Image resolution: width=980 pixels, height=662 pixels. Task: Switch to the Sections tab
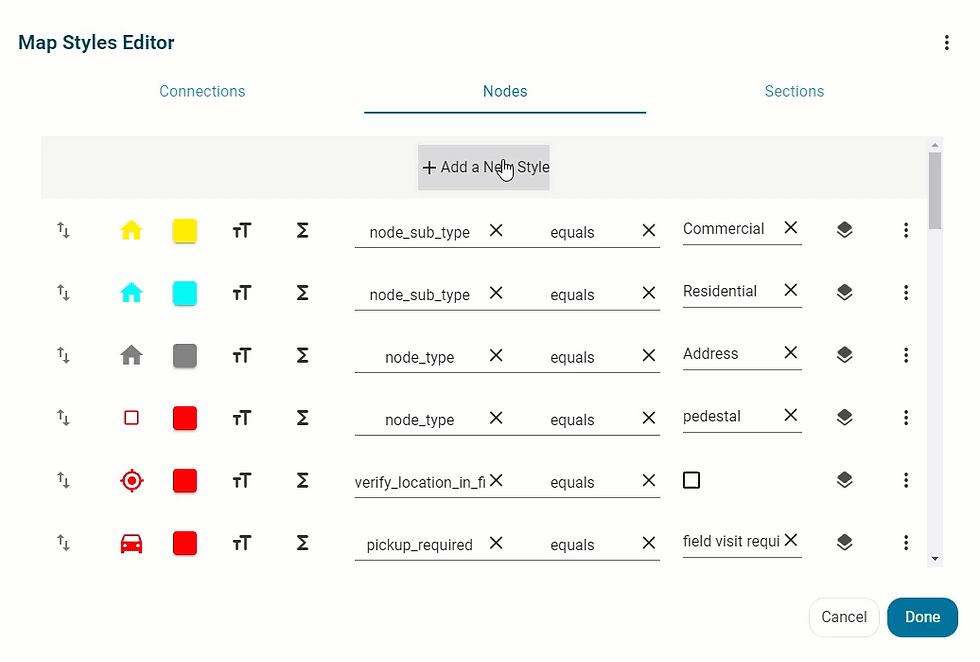point(794,91)
